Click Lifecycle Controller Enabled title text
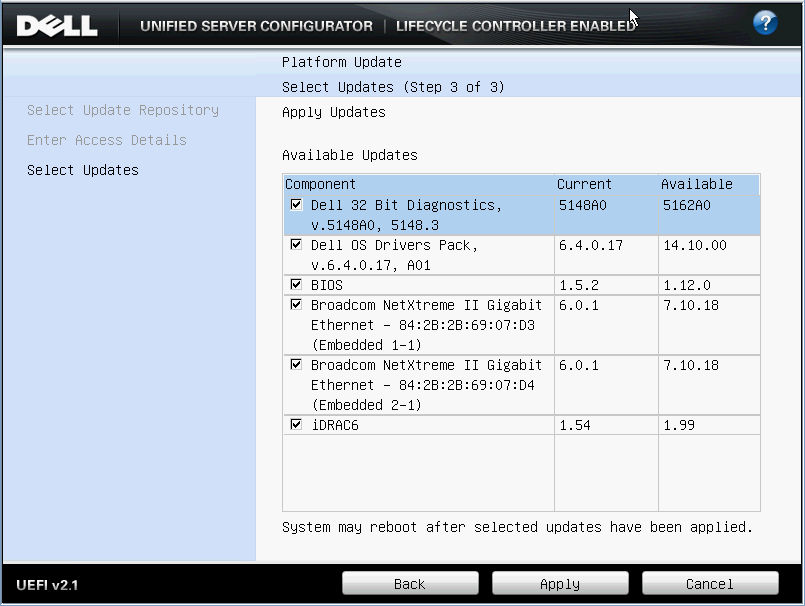The image size is (805, 606). (515, 26)
